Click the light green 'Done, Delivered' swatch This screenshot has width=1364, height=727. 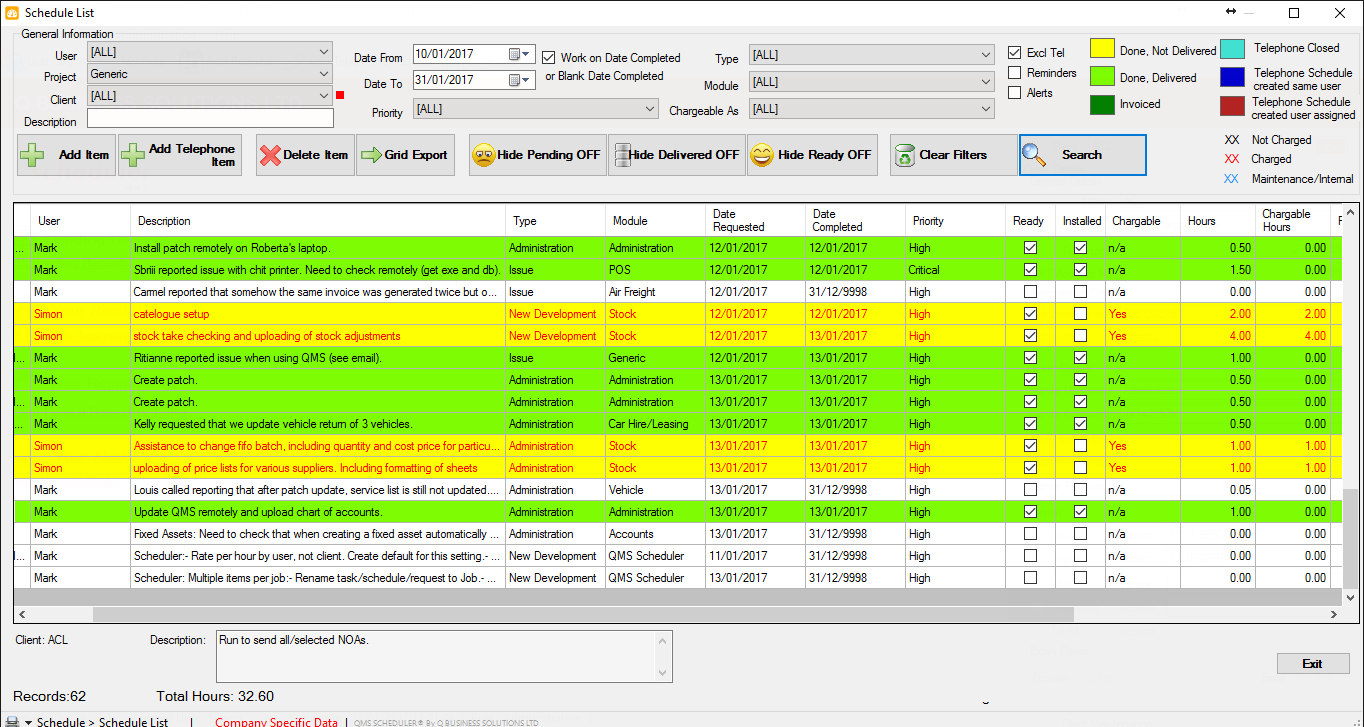coord(1102,77)
